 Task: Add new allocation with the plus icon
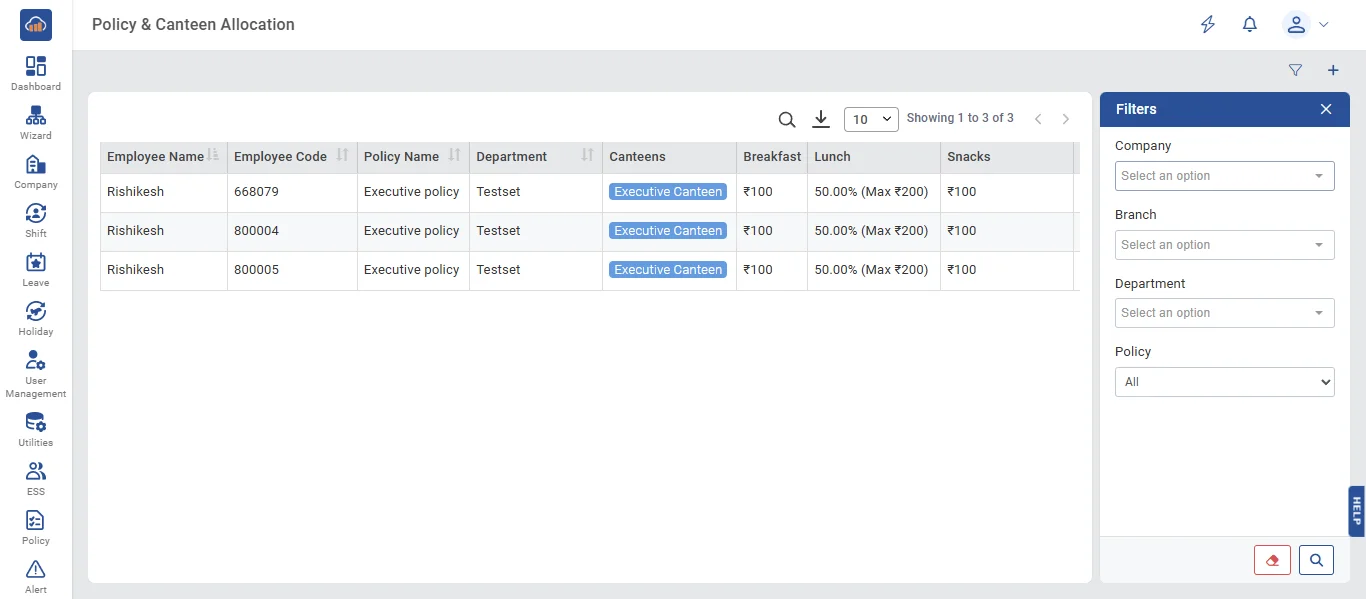tap(1333, 70)
